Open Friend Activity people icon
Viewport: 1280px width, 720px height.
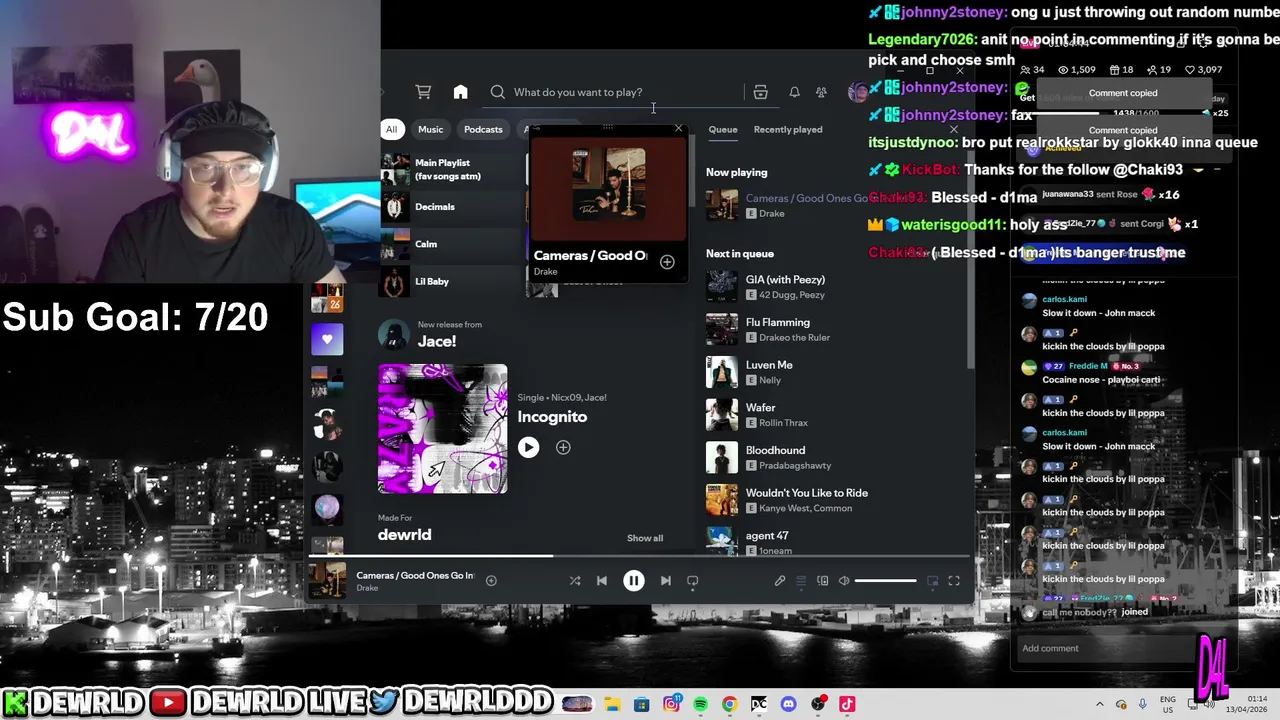point(821,92)
